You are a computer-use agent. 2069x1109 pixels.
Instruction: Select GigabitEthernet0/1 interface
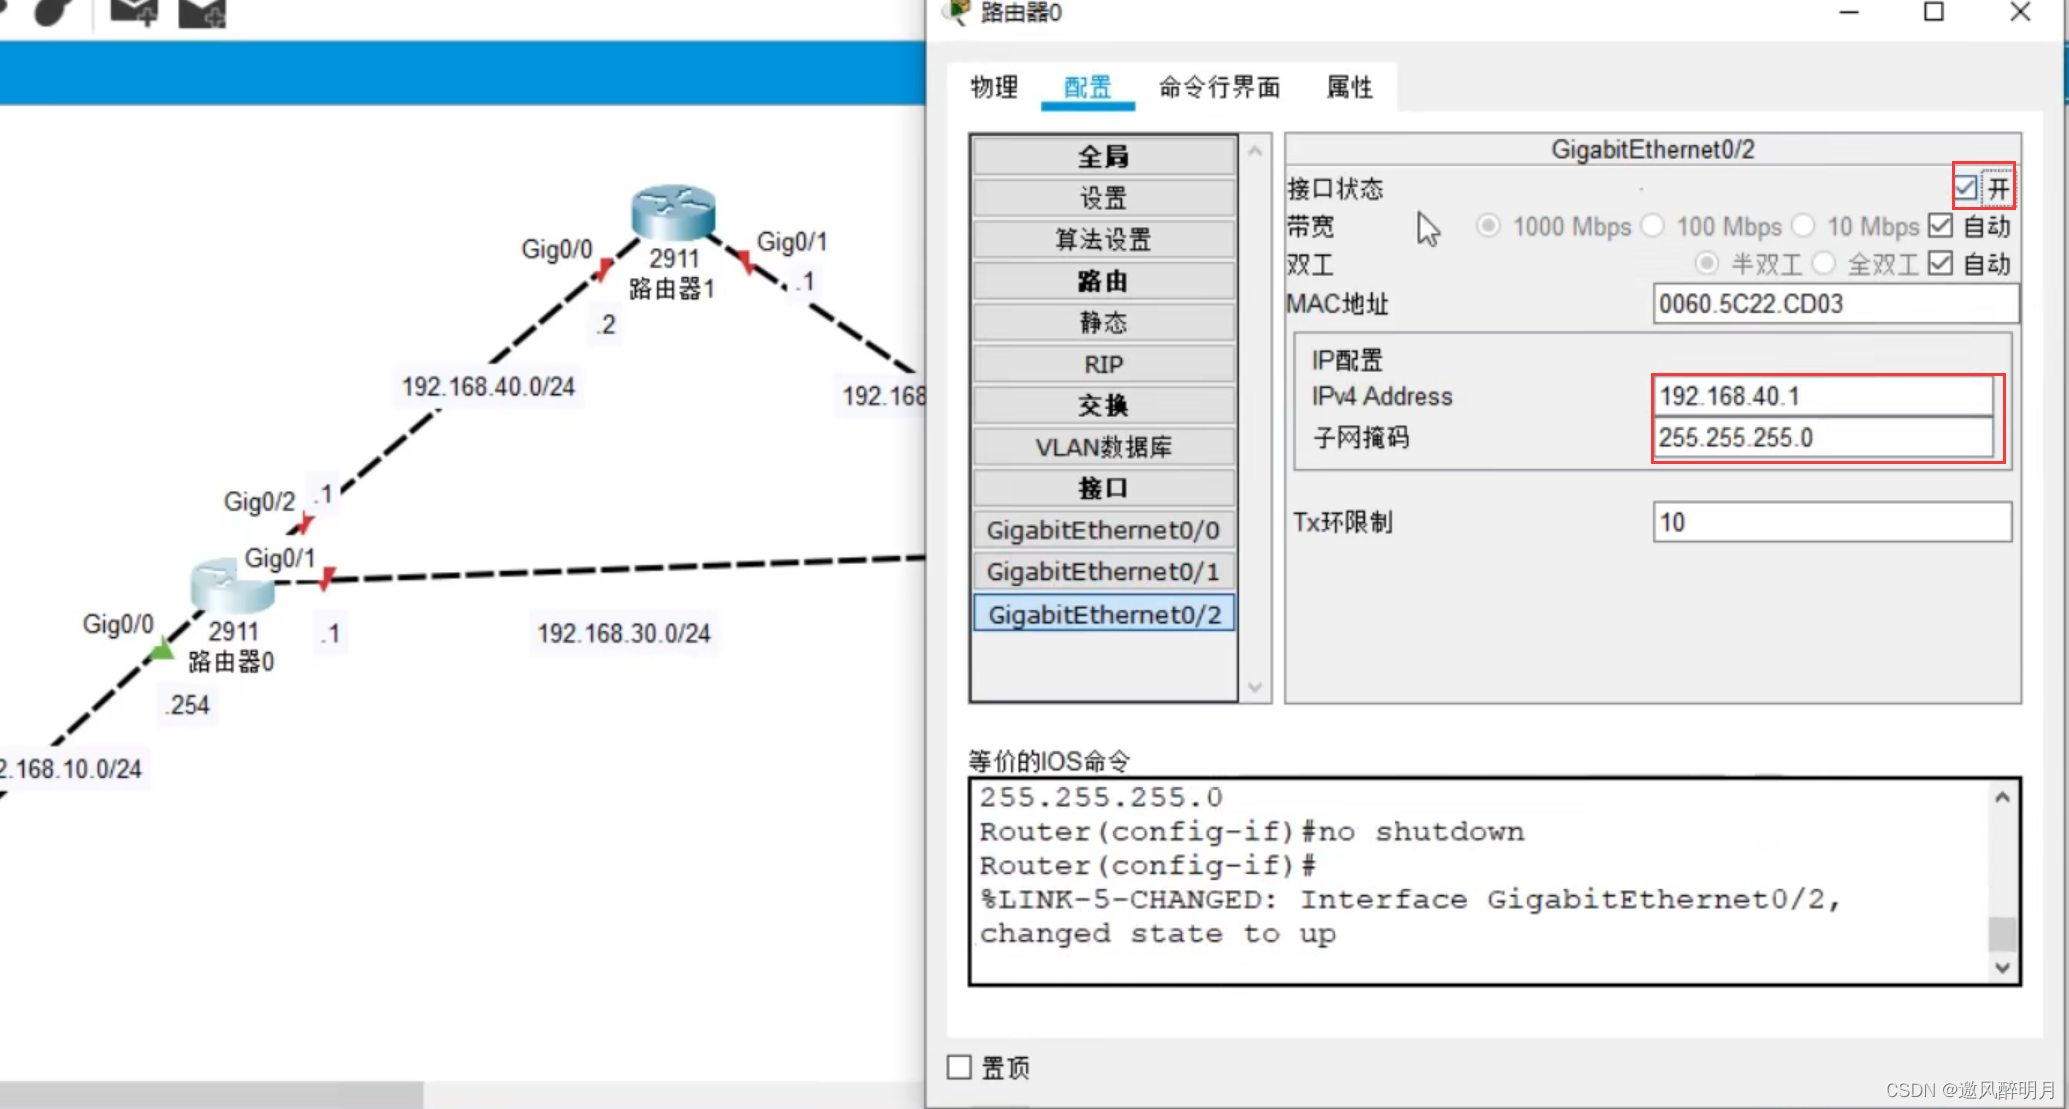point(1103,571)
